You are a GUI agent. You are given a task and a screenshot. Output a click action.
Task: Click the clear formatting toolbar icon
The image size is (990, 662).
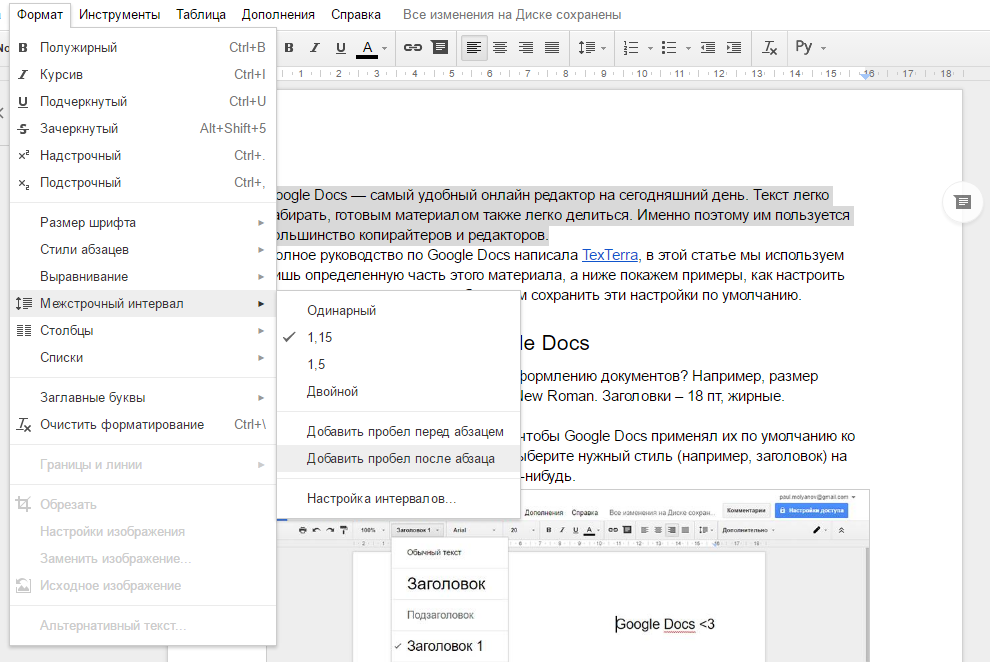(769, 47)
